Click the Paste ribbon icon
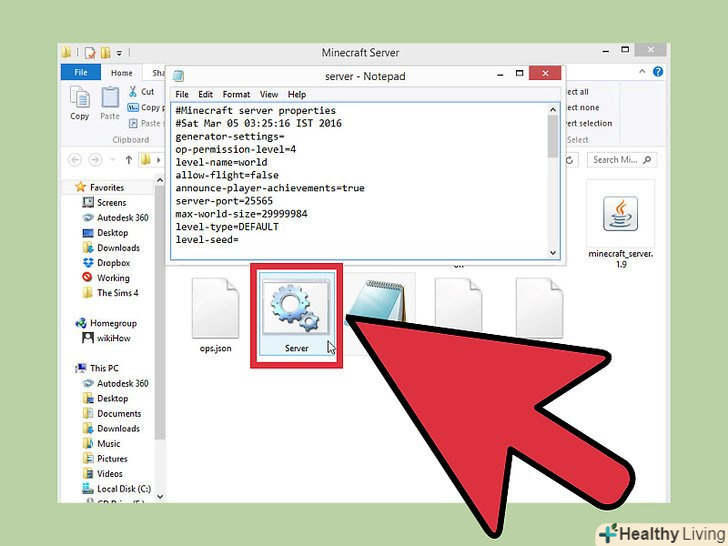Viewport: 728px width, 546px height. [x=110, y=103]
